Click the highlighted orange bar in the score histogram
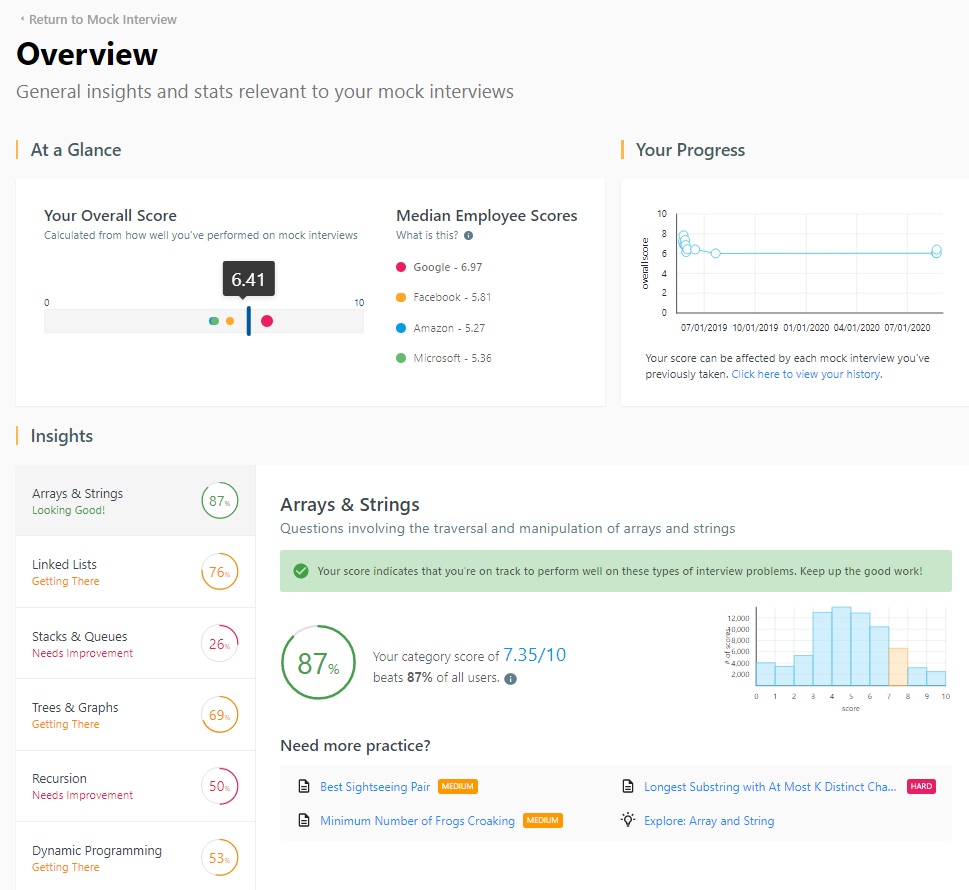This screenshot has height=890, width=969. pos(898,666)
